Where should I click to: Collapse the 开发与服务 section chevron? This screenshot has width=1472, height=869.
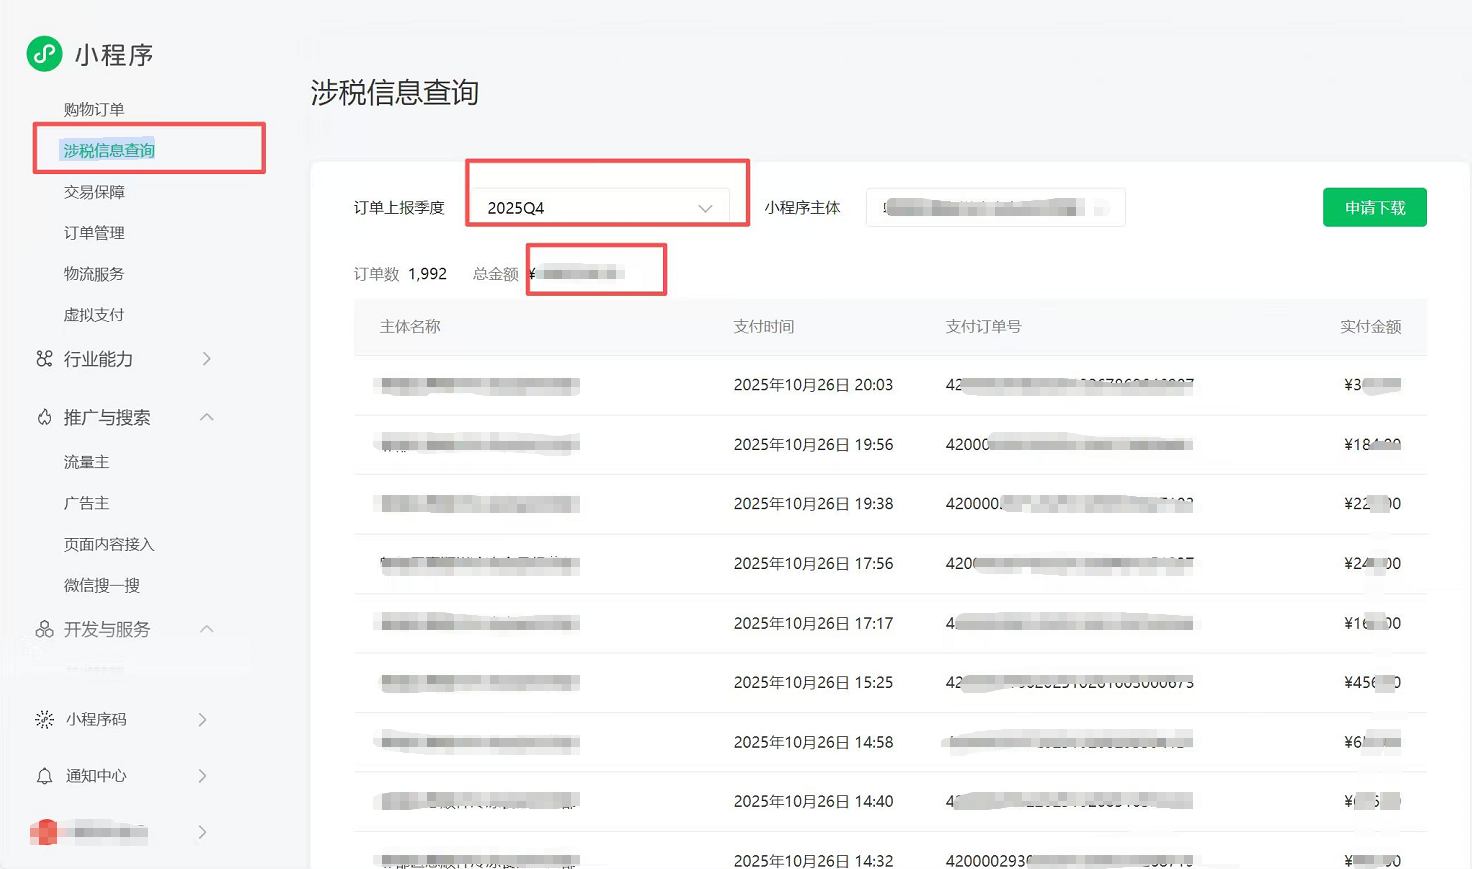point(207,629)
